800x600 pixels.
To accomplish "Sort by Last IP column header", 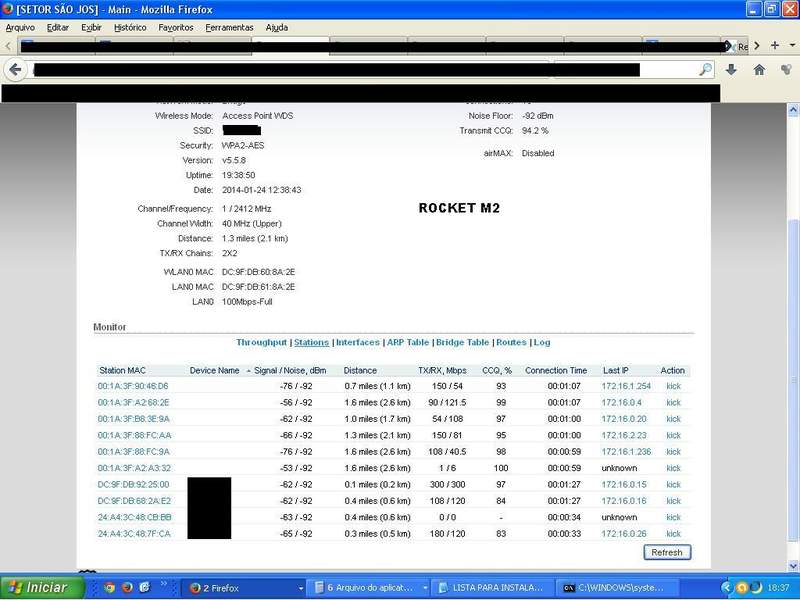I will [x=616, y=371].
